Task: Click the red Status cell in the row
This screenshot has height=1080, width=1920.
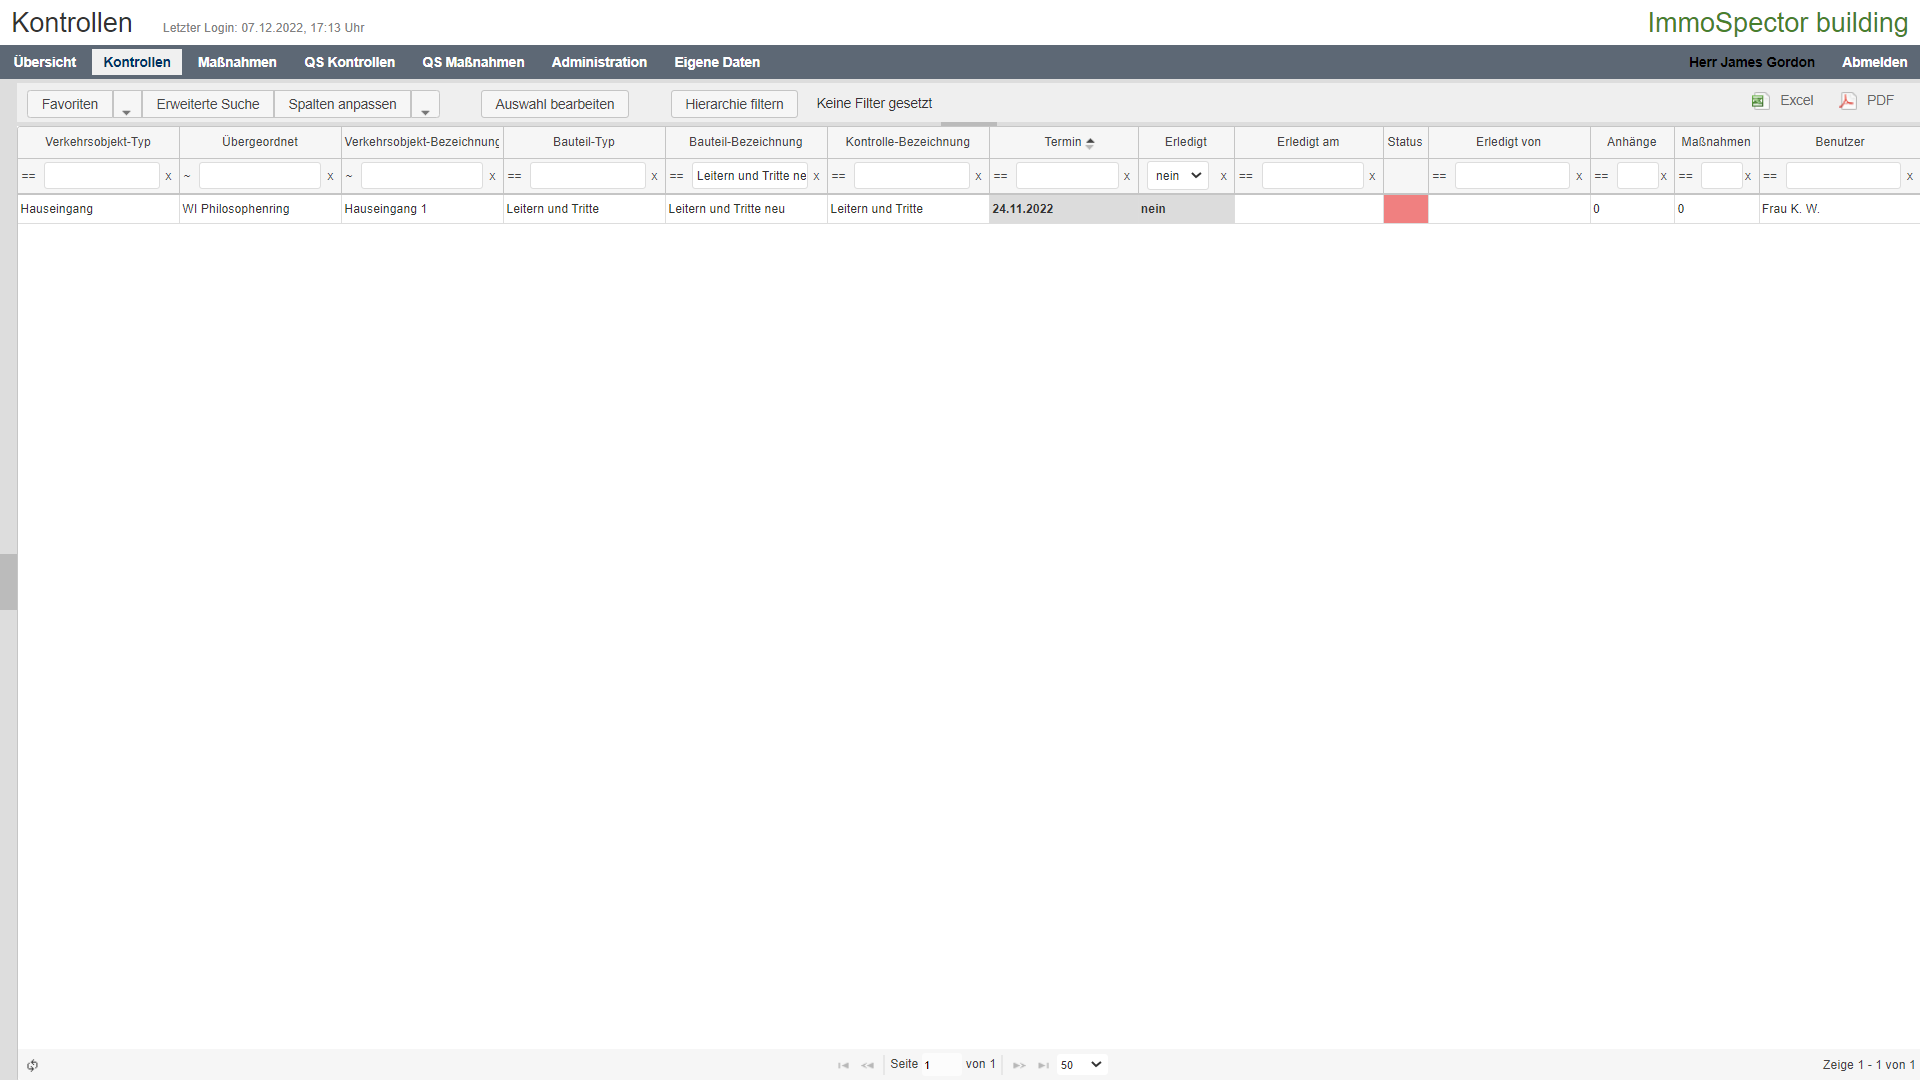Action: 1405,209
